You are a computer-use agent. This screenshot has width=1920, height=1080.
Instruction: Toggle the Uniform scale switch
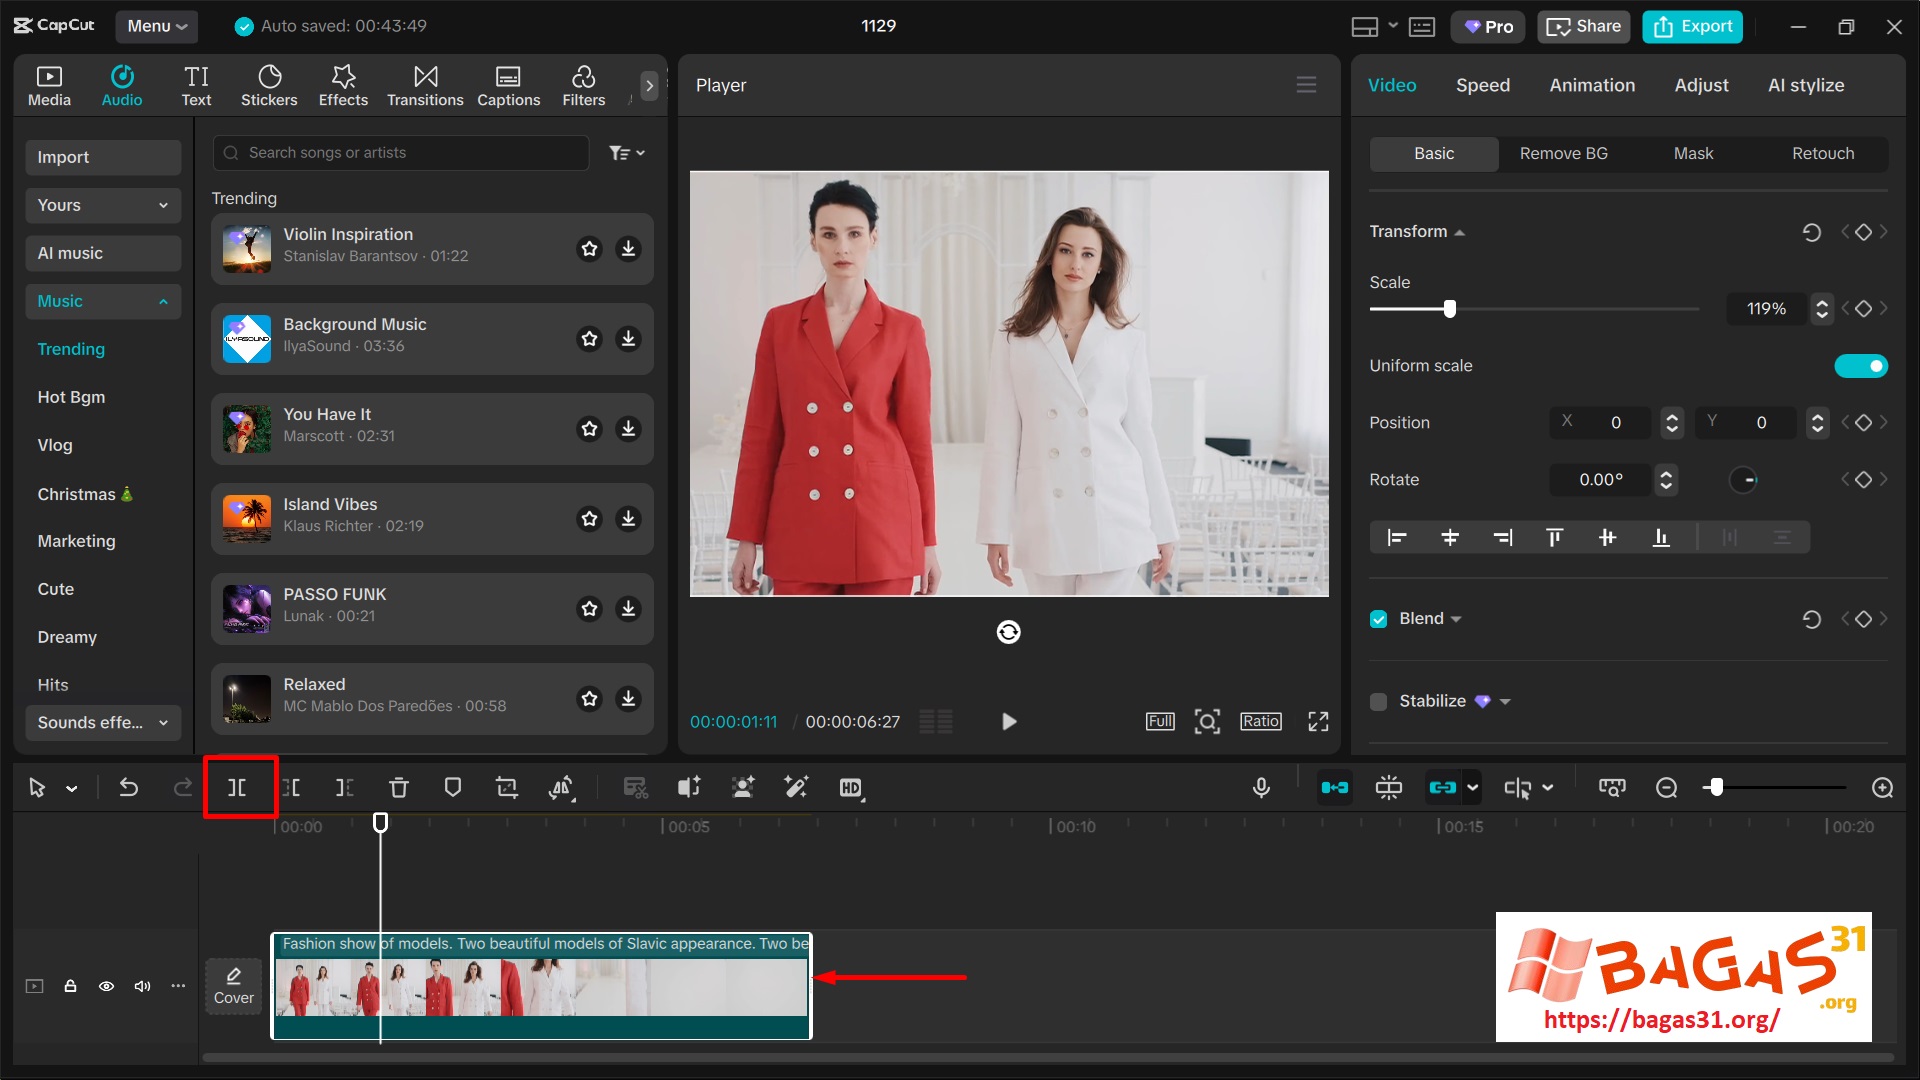tap(1860, 366)
